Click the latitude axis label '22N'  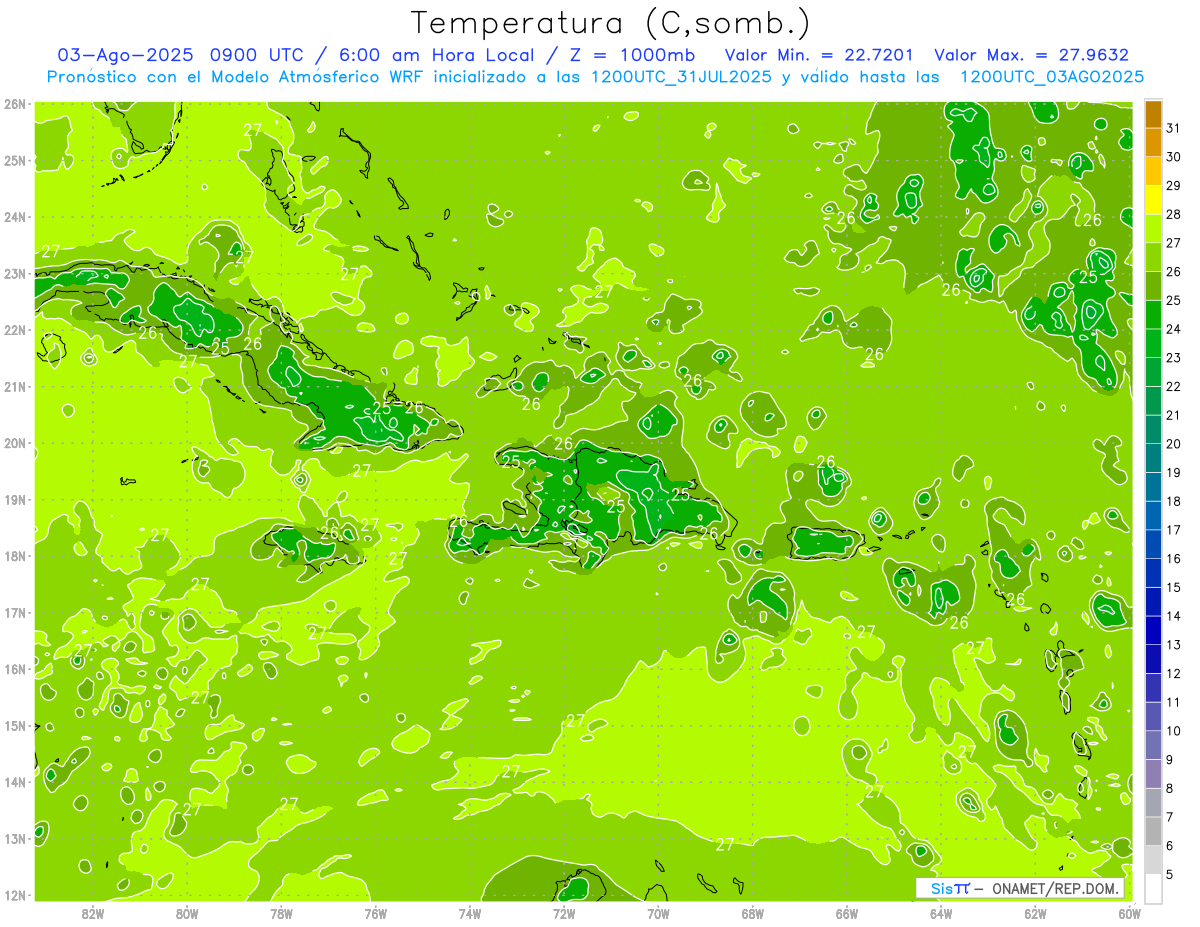pyautogui.click(x=15, y=330)
